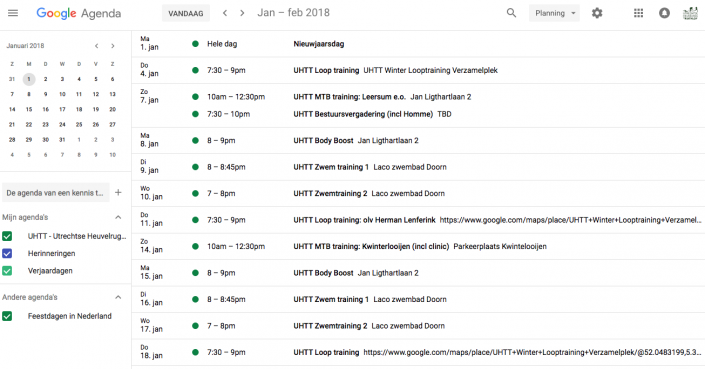Click green dot of UHTT Bestuursvergadering event

coord(195,114)
